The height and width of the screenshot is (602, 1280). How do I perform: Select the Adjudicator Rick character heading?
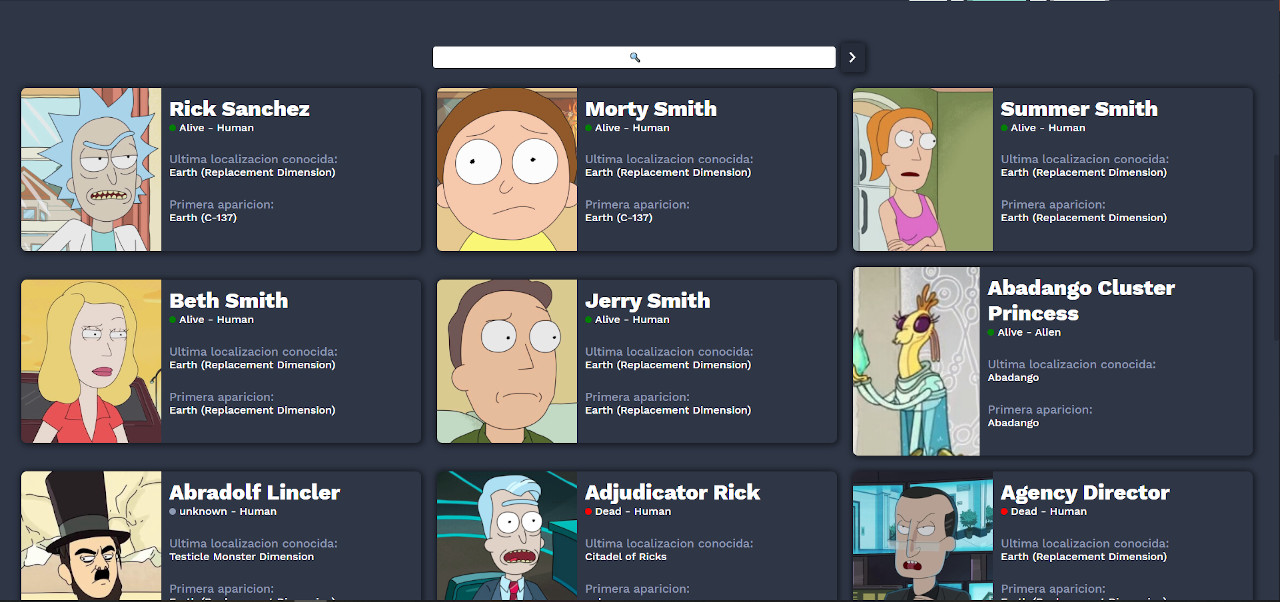(x=673, y=492)
